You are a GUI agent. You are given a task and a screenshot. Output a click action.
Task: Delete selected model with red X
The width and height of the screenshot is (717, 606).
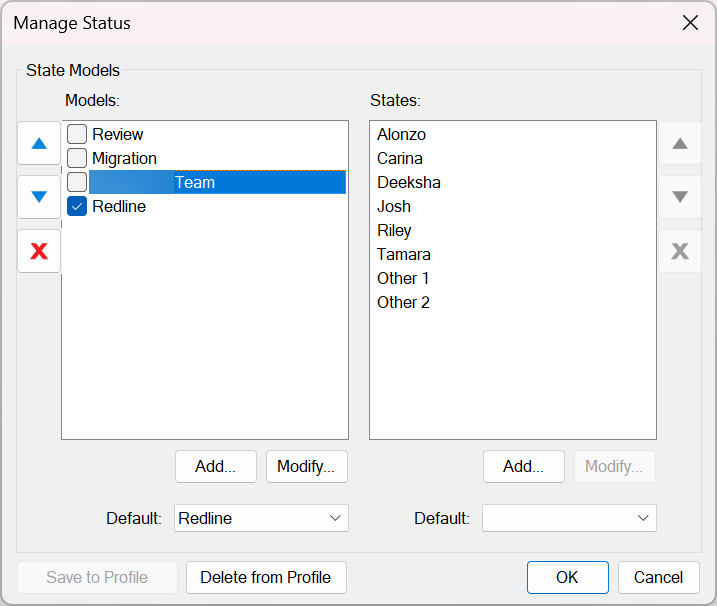click(39, 251)
